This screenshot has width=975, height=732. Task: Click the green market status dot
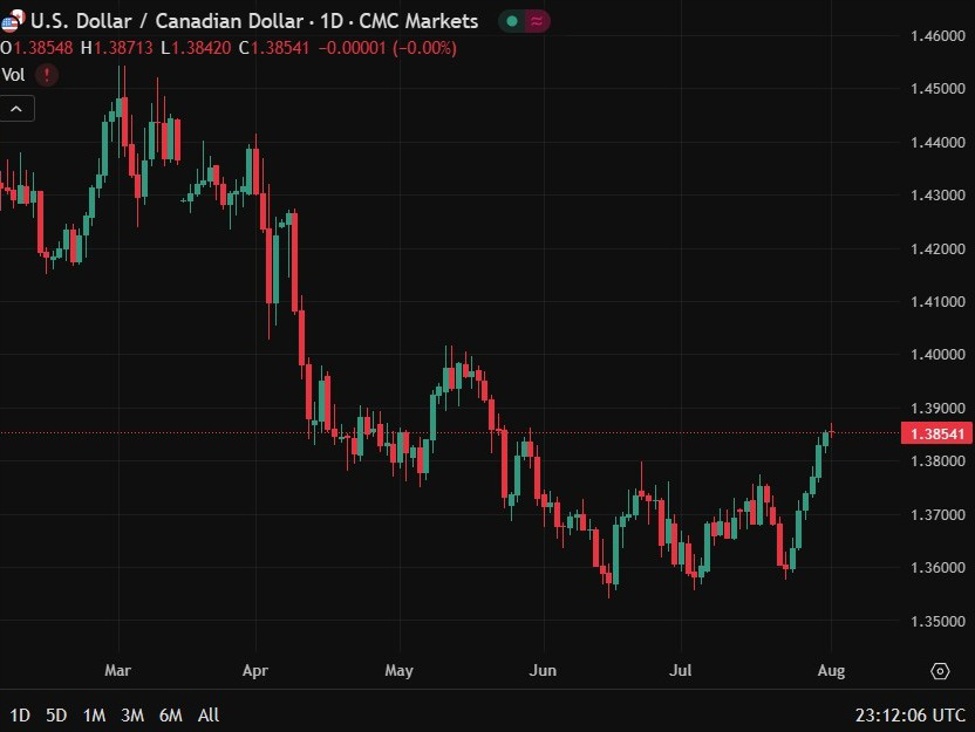(x=512, y=21)
